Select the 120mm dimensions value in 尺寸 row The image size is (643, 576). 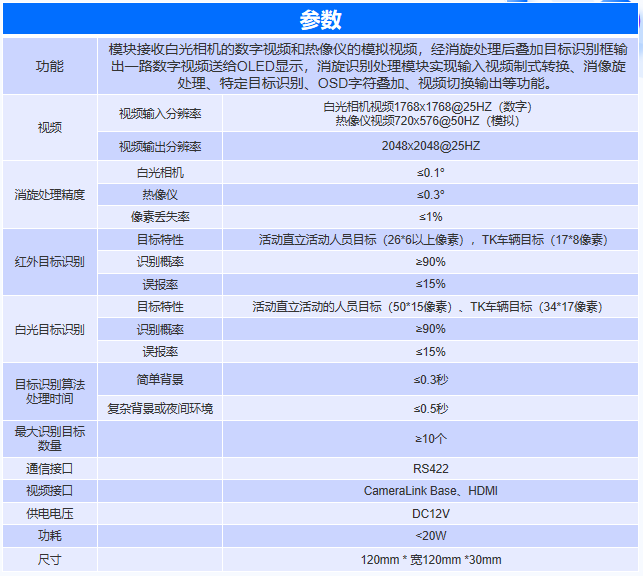pyautogui.click(x=430, y=559)
